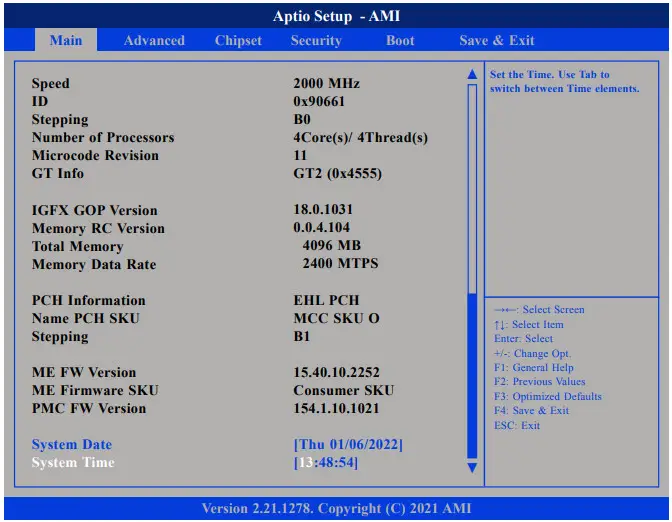Click the F3: Optimized Defaults hint
This screenshot has height=522, width=672.
(548, 397)
